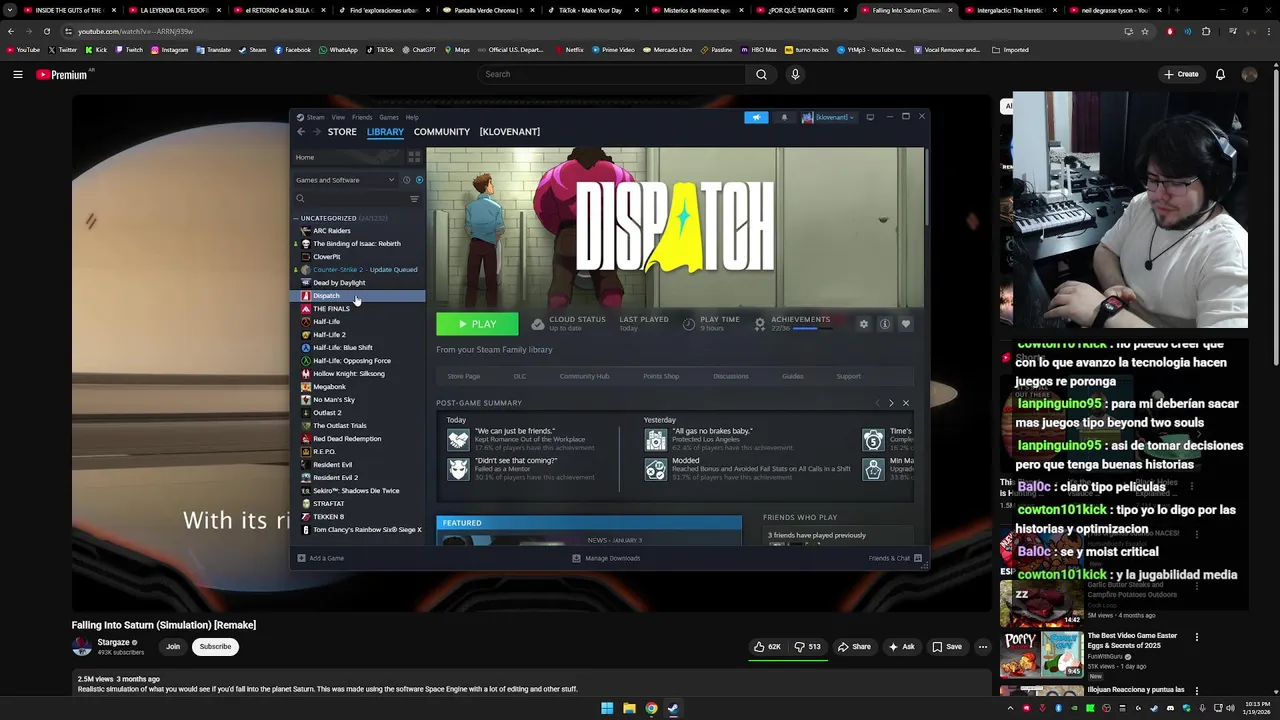The height and width of the screenshot is (720, 1280).
Task: Open the View menu in Steam
Action: point(338,117)
